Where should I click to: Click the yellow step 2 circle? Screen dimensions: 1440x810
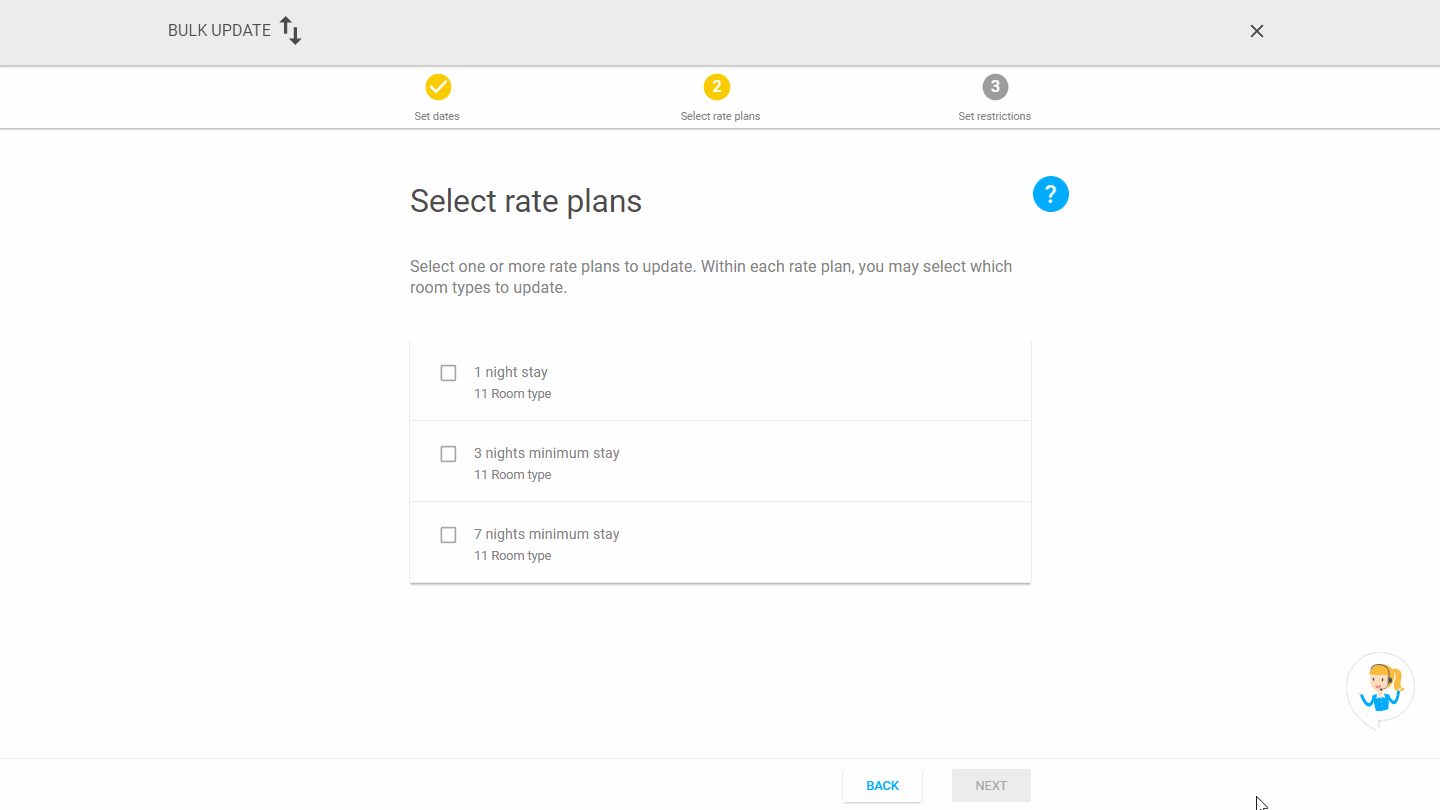717,87
